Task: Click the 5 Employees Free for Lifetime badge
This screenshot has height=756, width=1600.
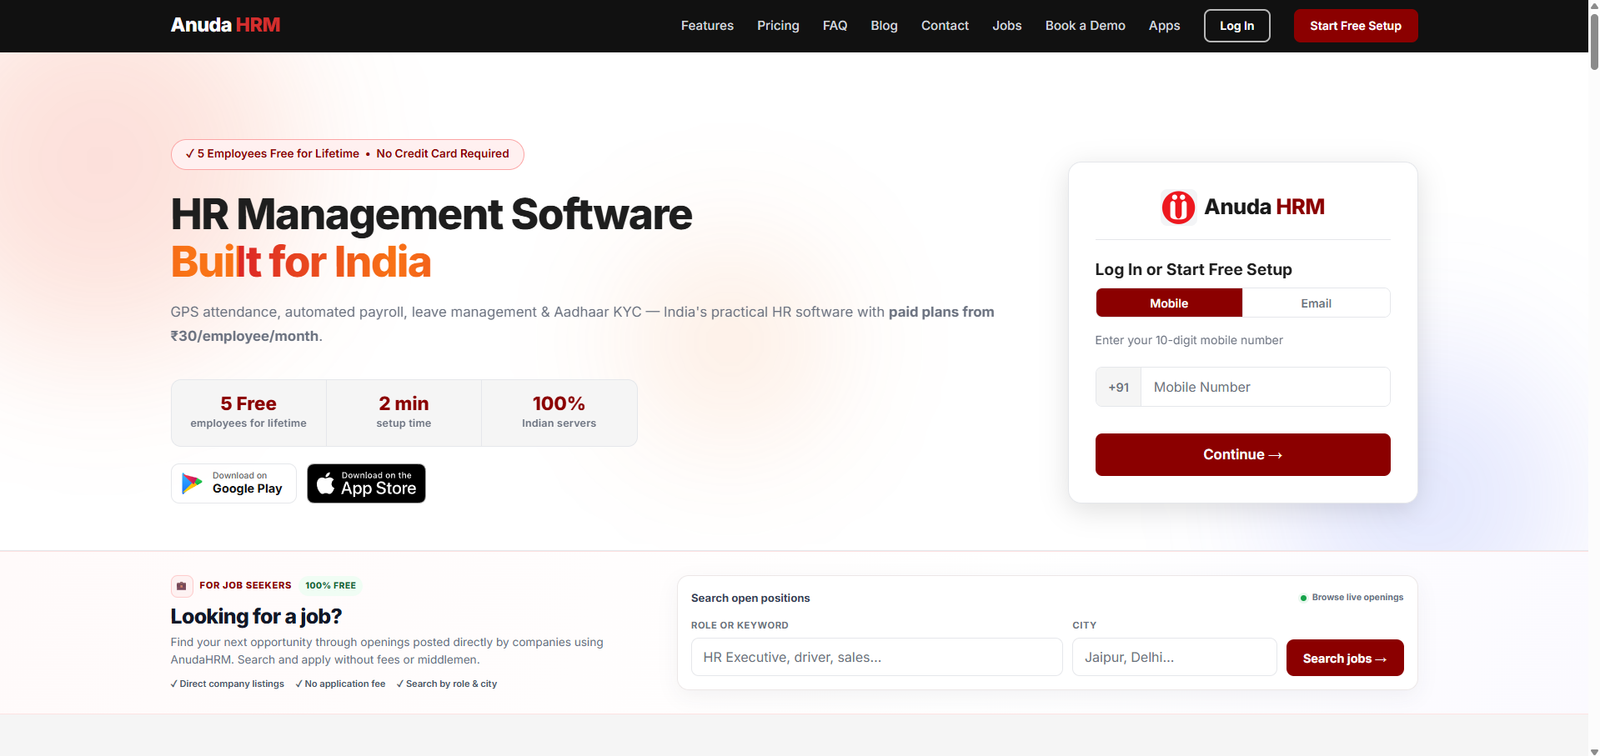Action: tap(347, 154)
